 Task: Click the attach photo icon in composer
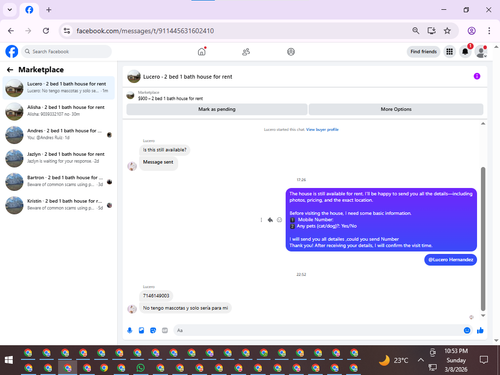(x=141, y=330)
